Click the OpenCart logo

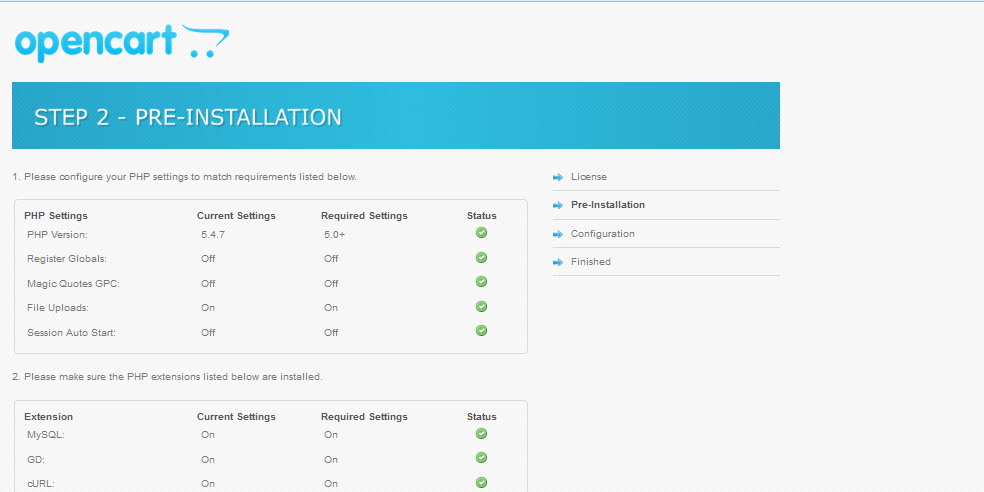point(122,43)
